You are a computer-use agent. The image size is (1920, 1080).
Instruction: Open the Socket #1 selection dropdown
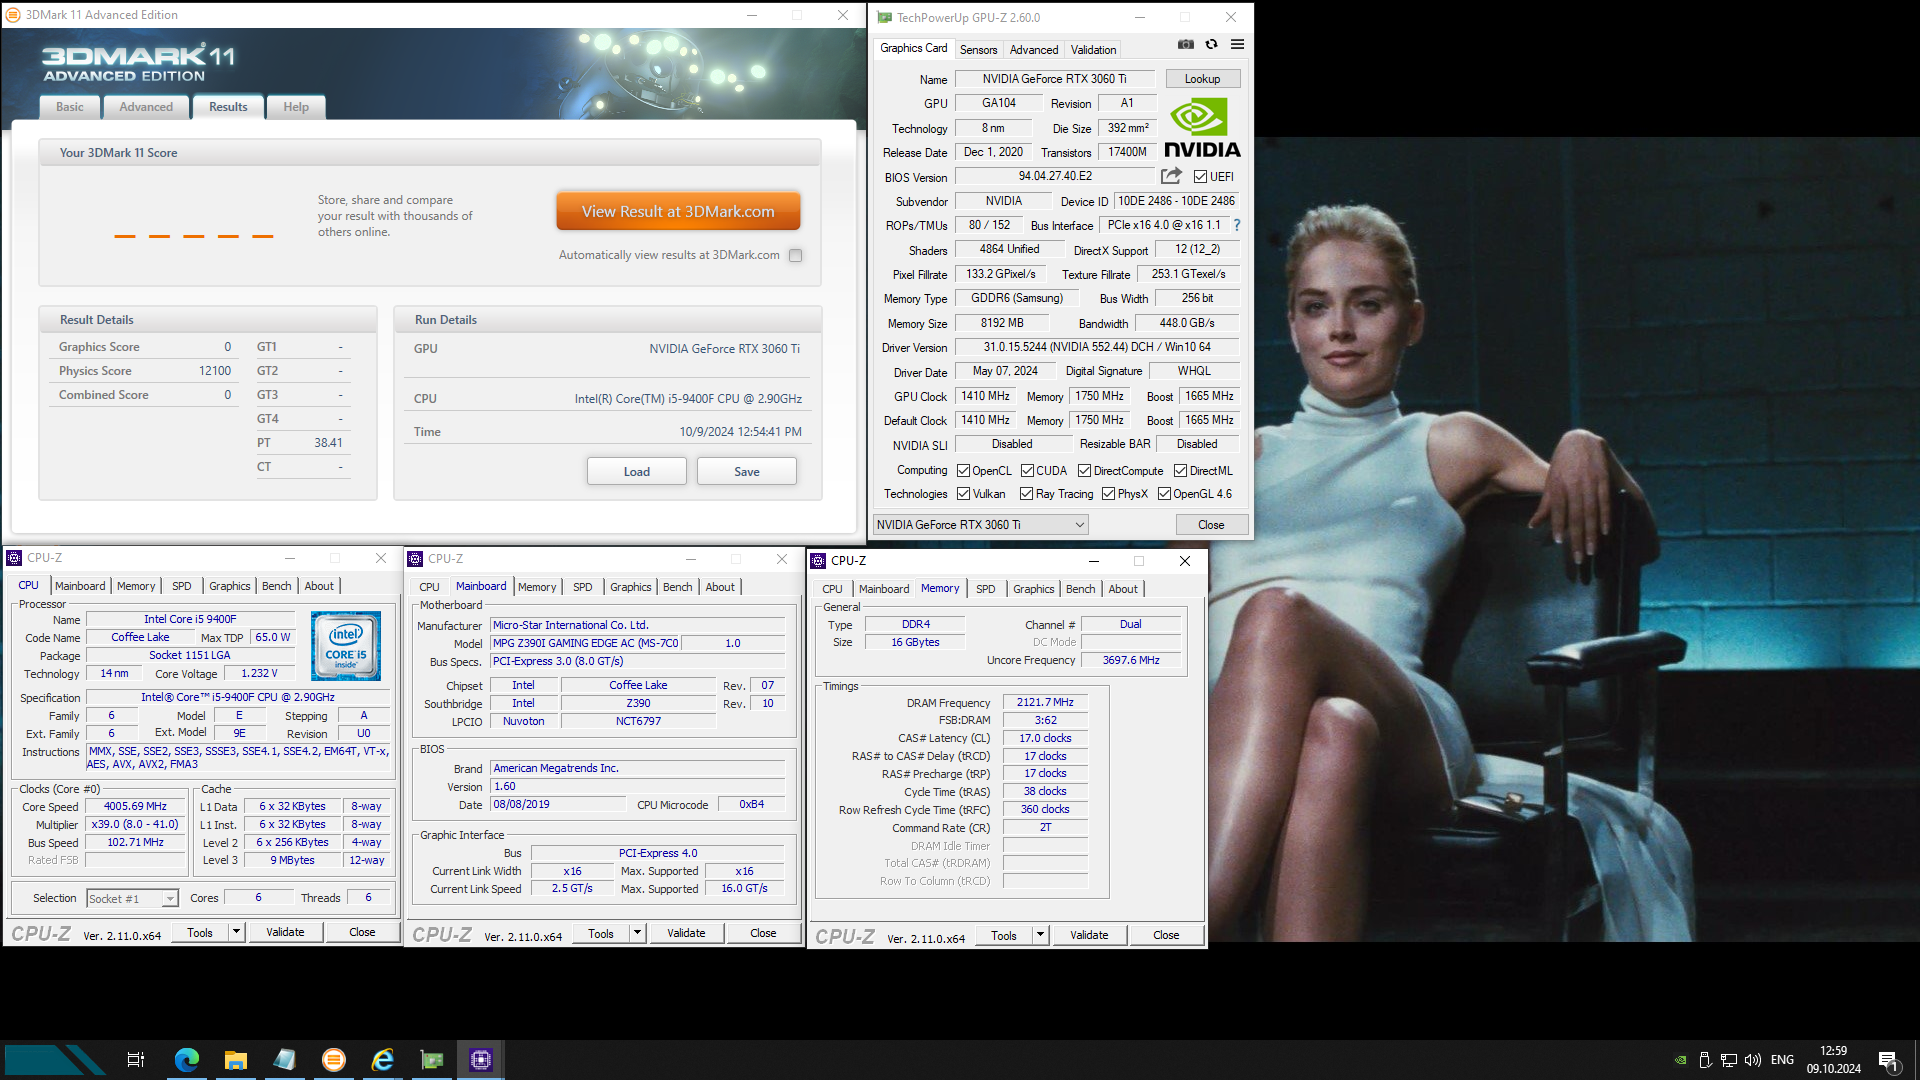point(132,899)
